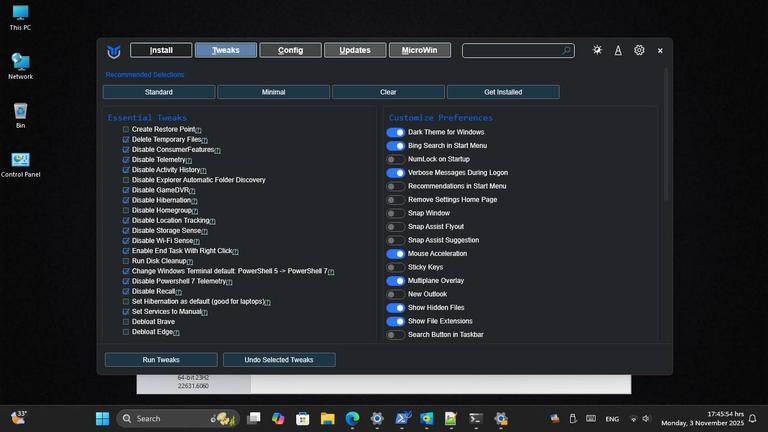
Task: Open PowerShell from the taskbar
Action: [402, 419]
